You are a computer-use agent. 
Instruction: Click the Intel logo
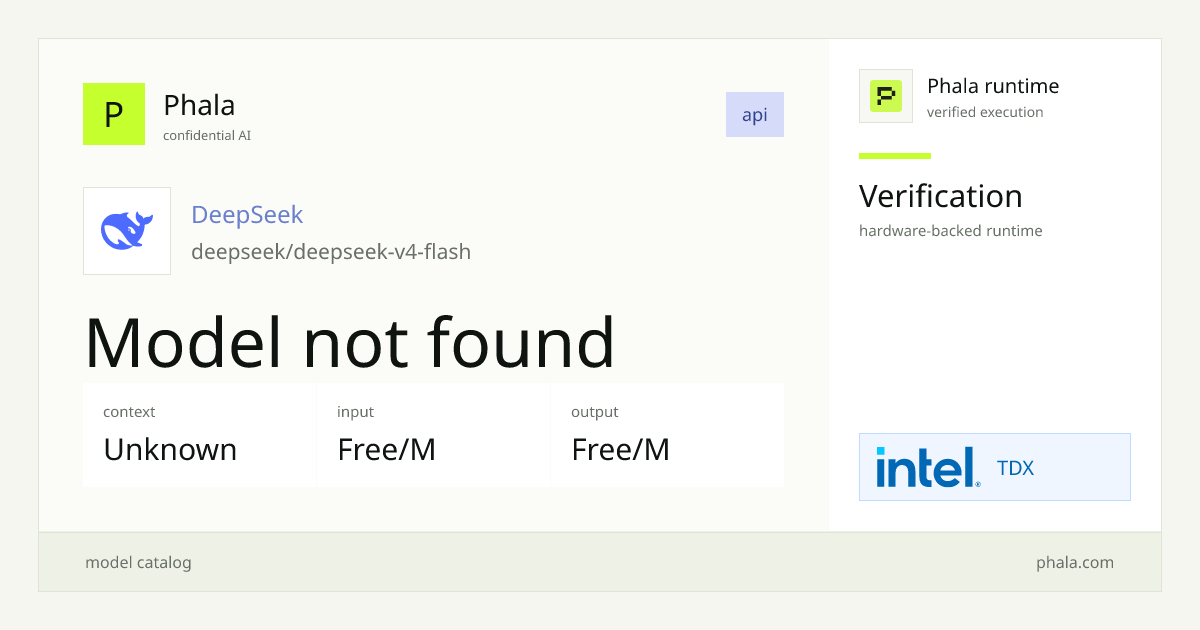pyautogui.click(x=928, y=467)
